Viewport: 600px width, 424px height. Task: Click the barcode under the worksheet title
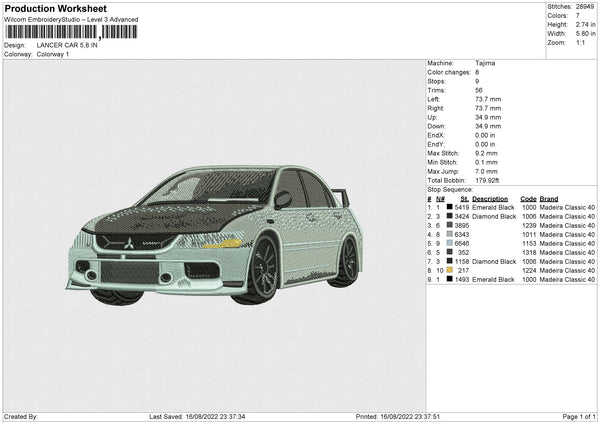(x=71, y=32)
